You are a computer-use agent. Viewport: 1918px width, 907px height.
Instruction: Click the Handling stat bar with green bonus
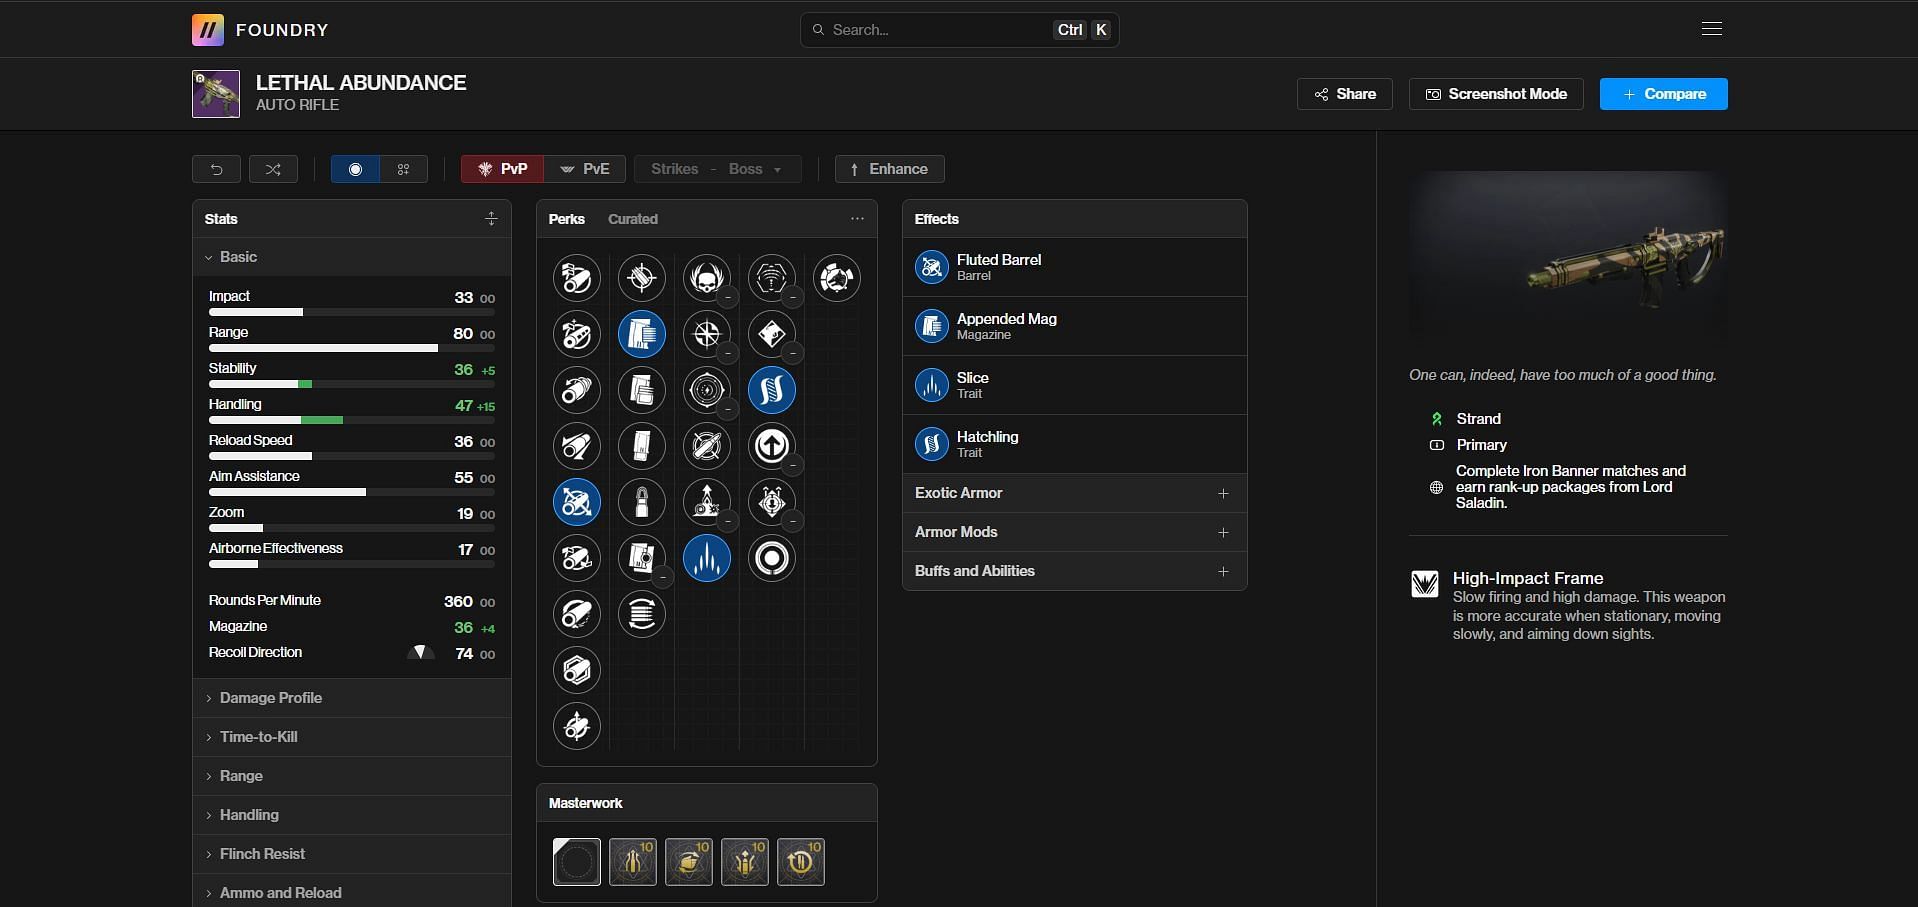(x=351, y=420)
